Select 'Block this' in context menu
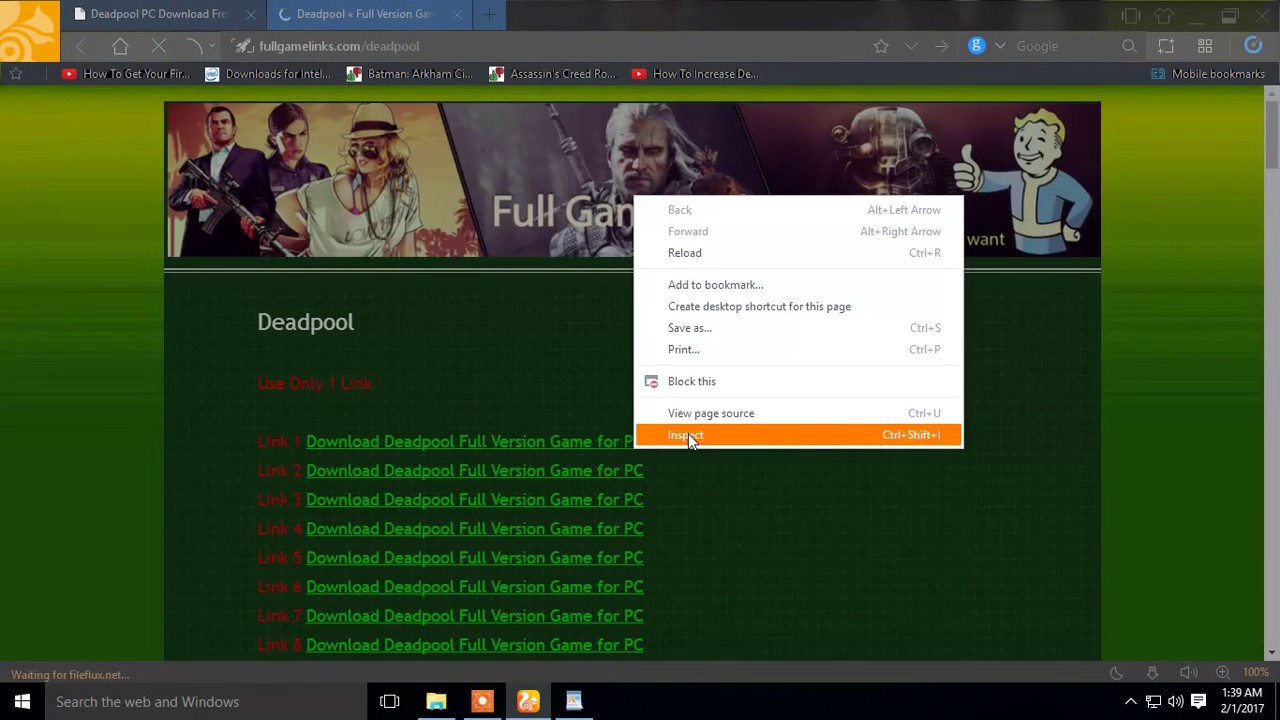The width and height of the screenshot is (1280, 720). coord(799,381)
